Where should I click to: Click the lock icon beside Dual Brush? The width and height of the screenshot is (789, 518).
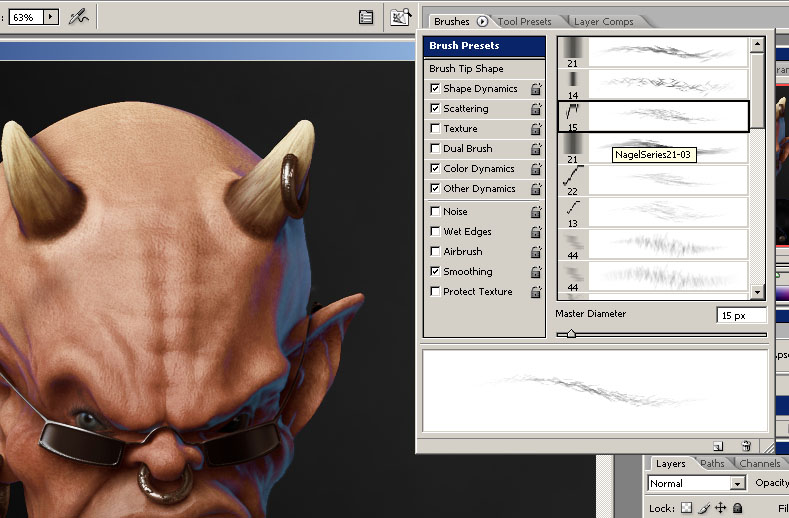tap(536, 150)
